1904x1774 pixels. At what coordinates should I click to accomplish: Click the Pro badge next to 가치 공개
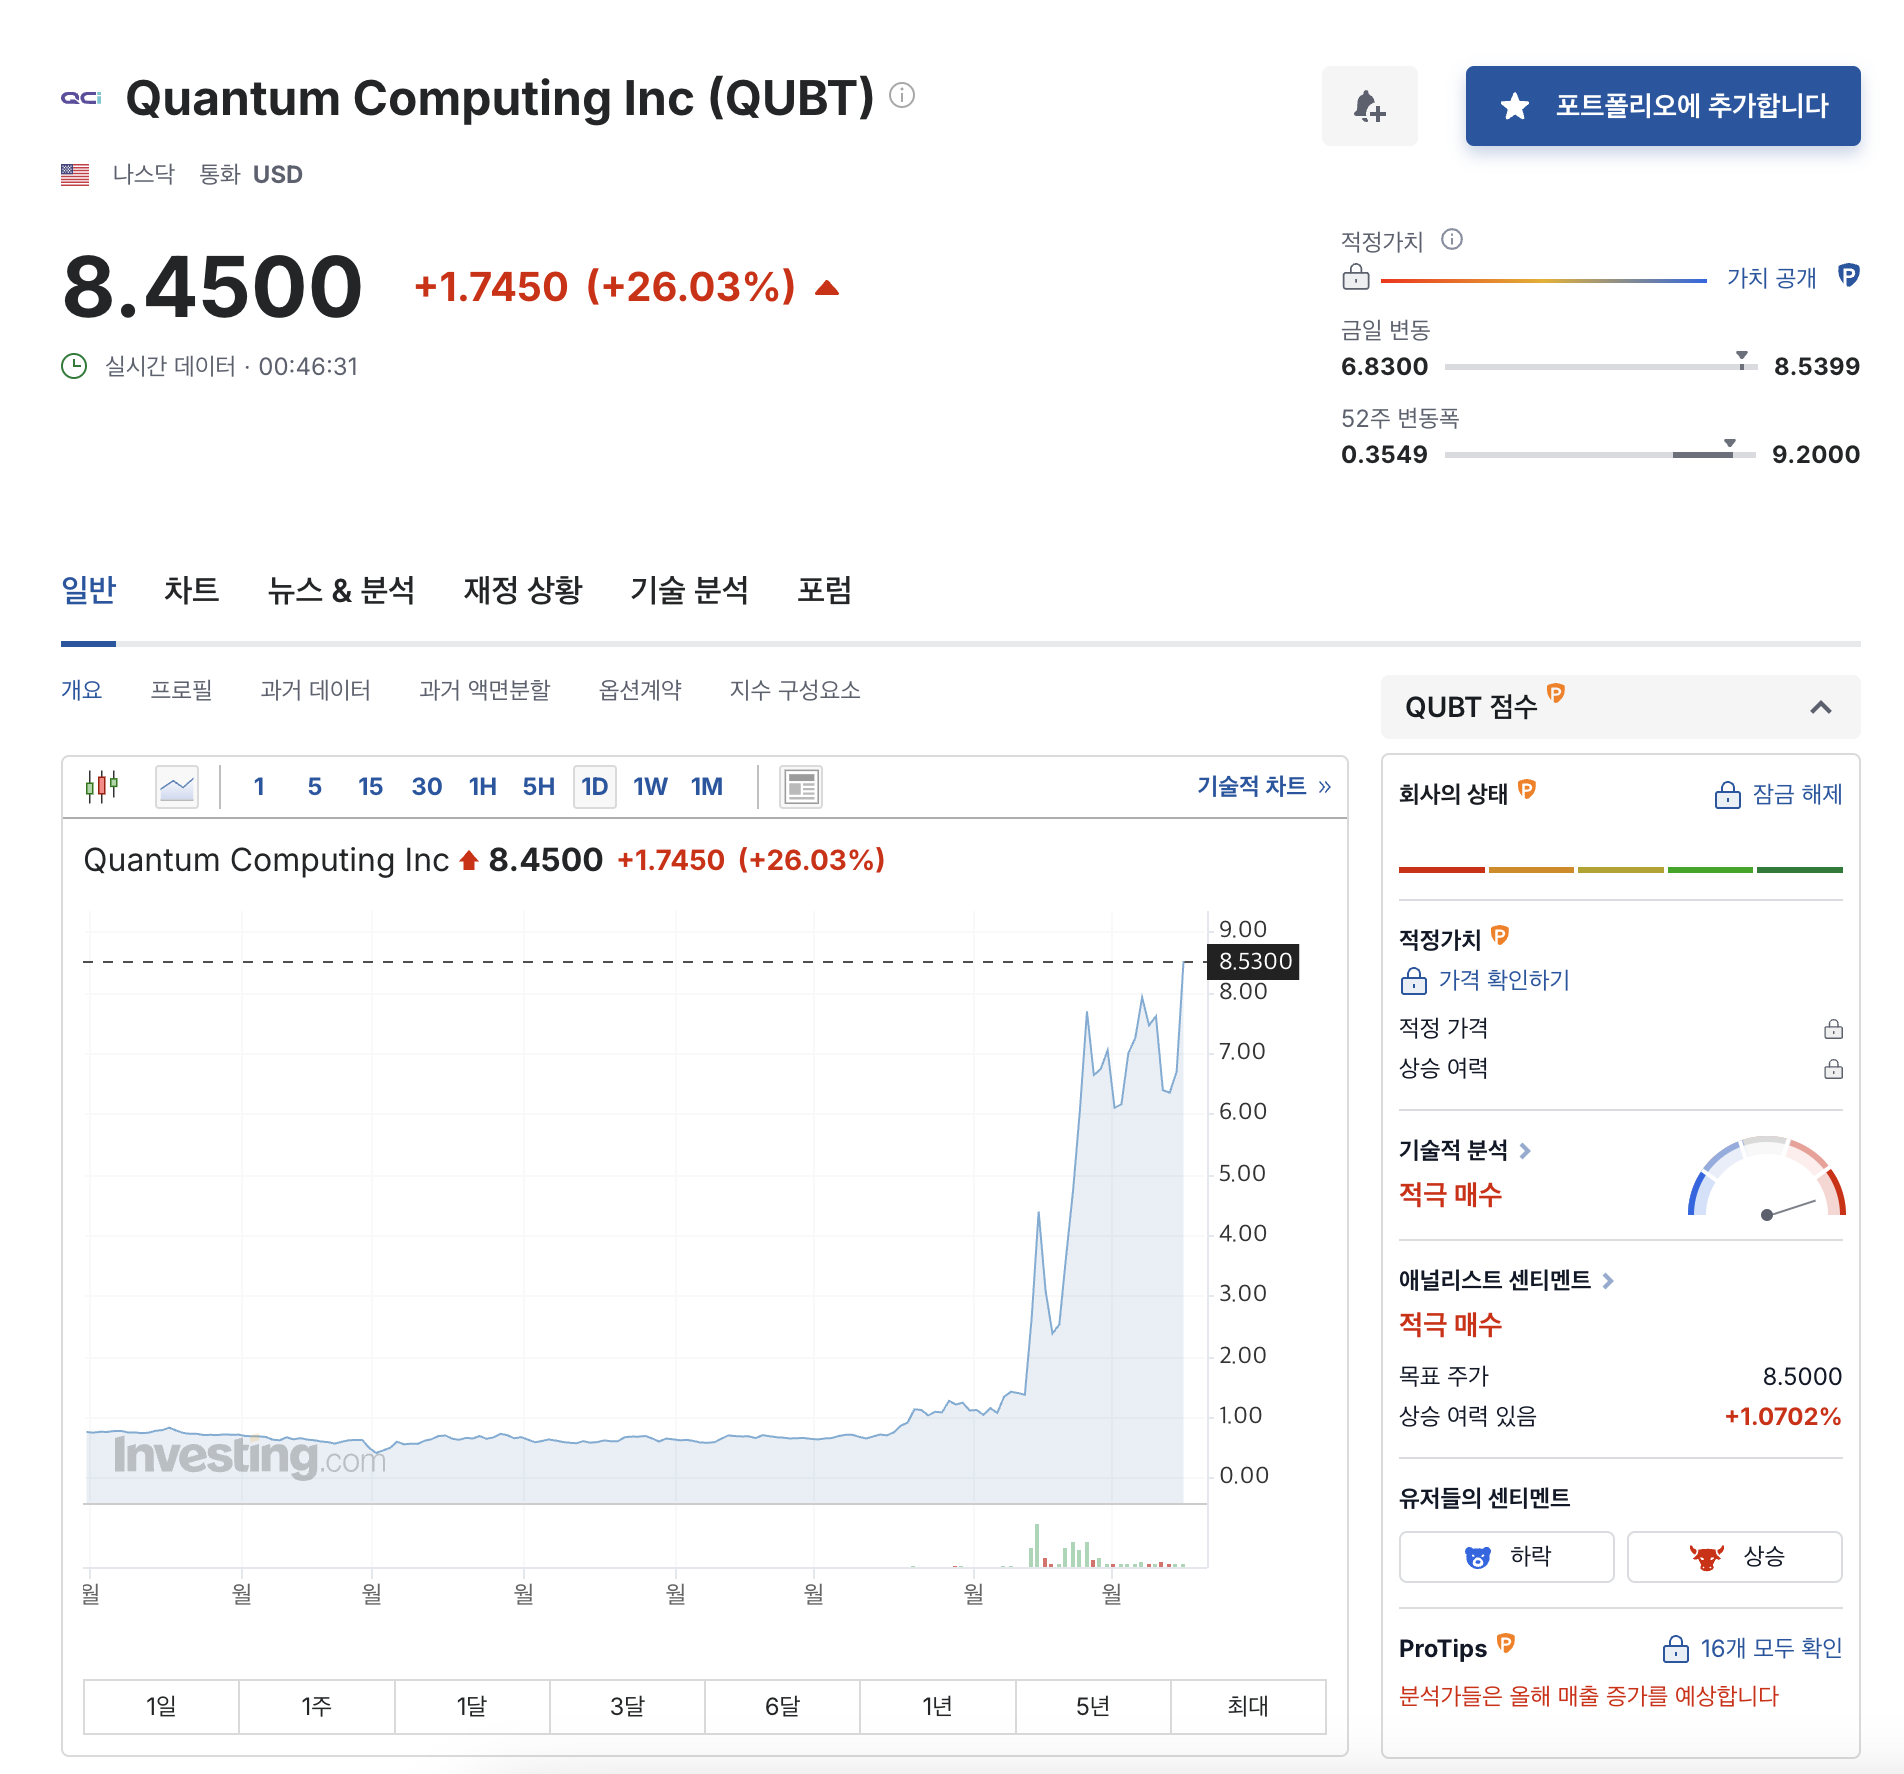tap(1849, 276)
